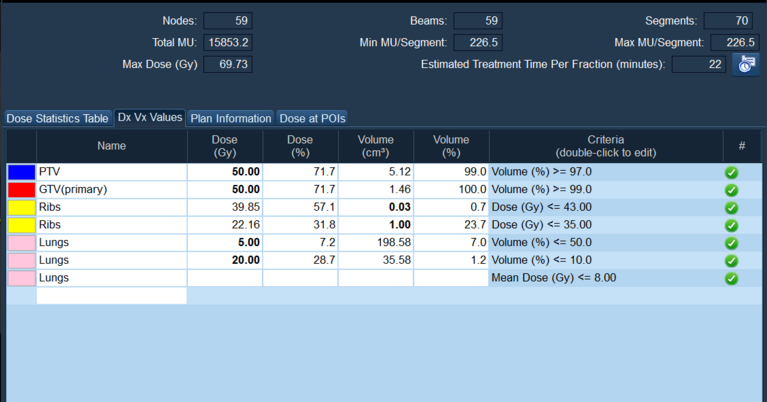This screenshot has width=767, height=402.
Task: Select the Estimated Treatment Time value box
Action: tap(698, 65)
